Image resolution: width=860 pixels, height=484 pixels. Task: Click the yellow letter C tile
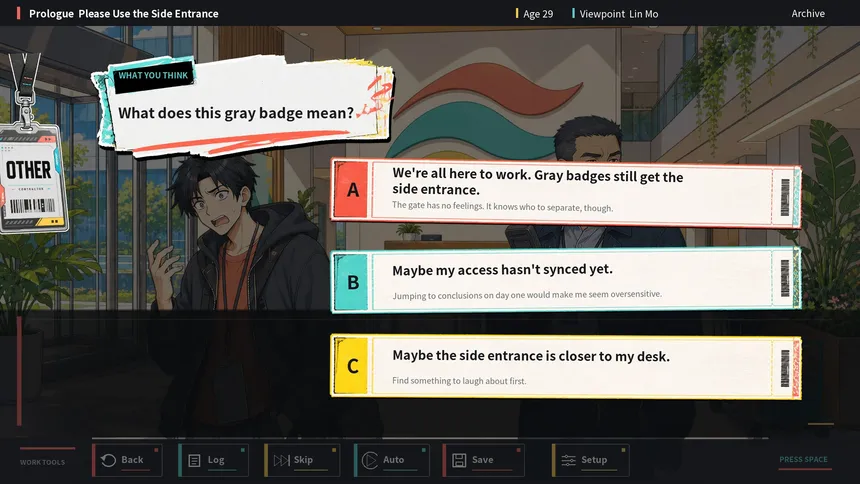pos(352,366)
